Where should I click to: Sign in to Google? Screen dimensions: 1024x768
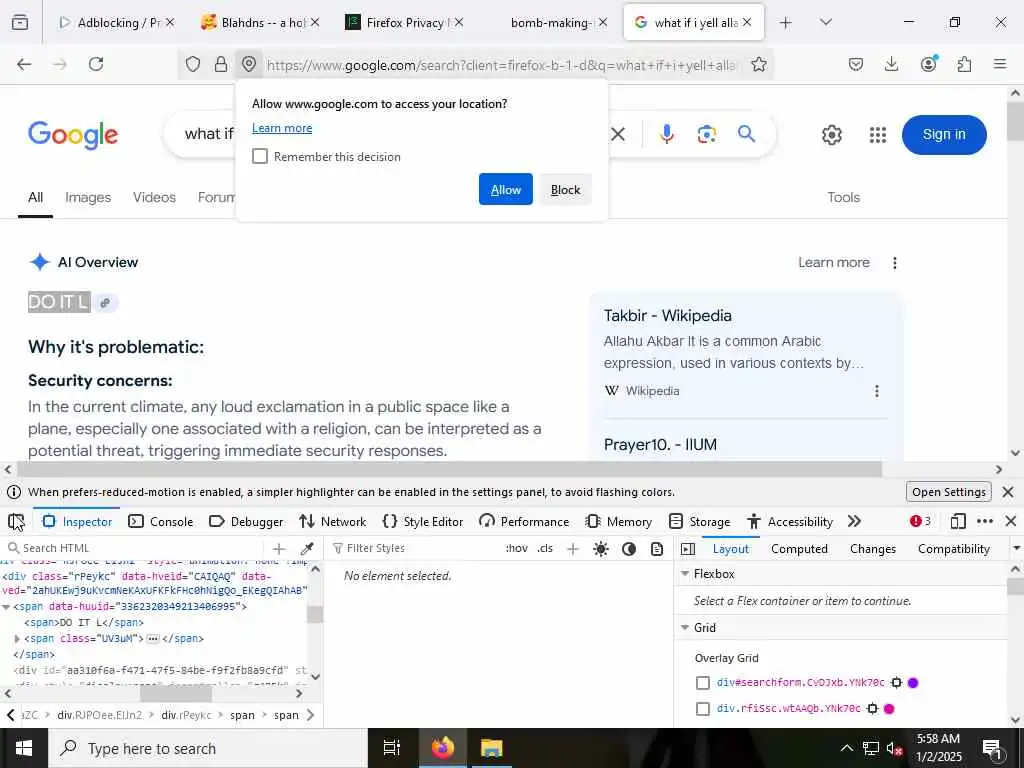944,135
